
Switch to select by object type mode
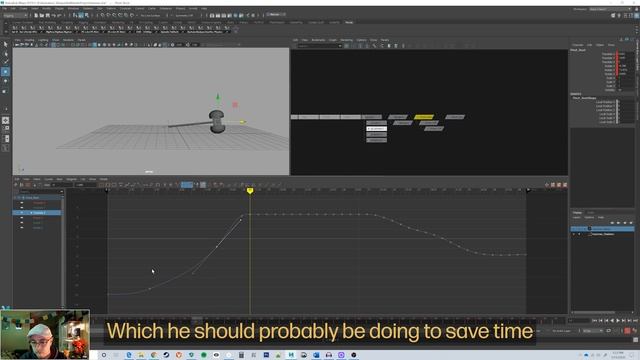tap(81, 15)
